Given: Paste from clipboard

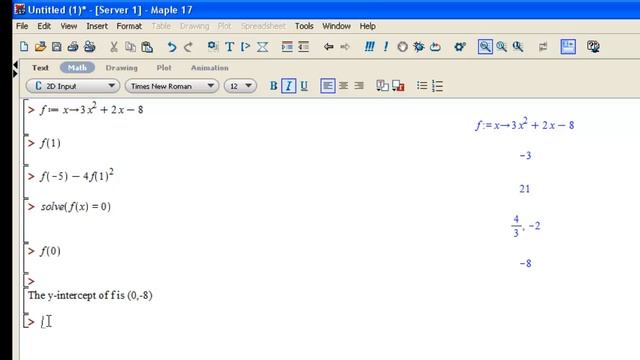Looking at the screenshot, I should tap(147, 47).
